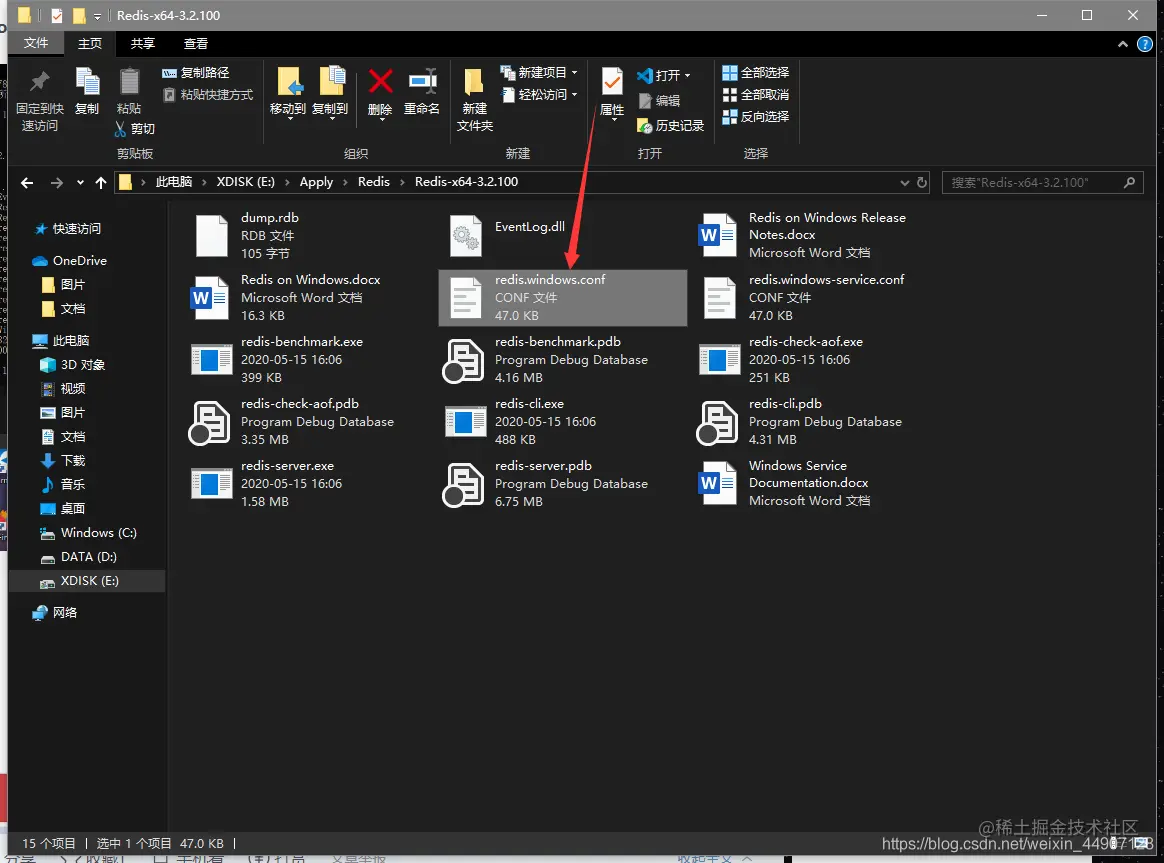1164x863 pixels.
Task: Click Invert Selection in ribbon
Action: pyautogui.click(x=756, y=117)
